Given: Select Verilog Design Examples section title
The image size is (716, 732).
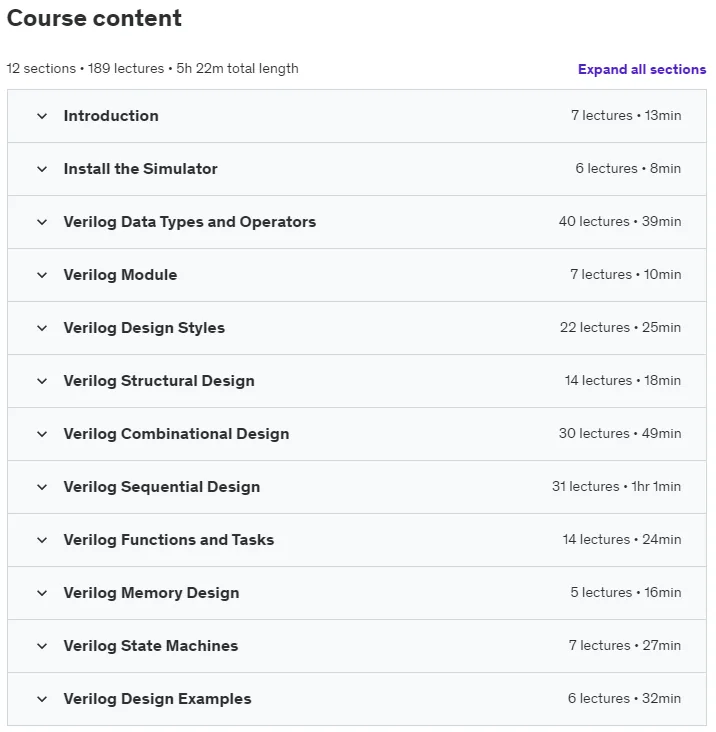Looking at the screenshot, I should pyautogui.click(x=157, y=699).
